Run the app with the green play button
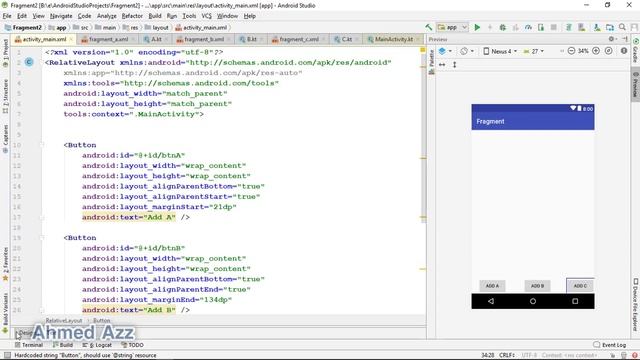 coord(477,27)
